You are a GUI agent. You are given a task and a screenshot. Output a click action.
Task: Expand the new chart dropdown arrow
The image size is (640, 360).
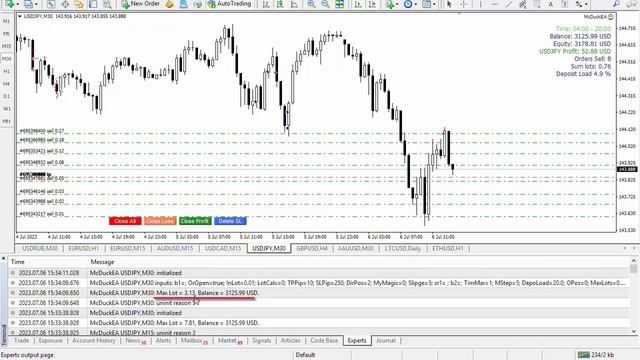(17, 4)
